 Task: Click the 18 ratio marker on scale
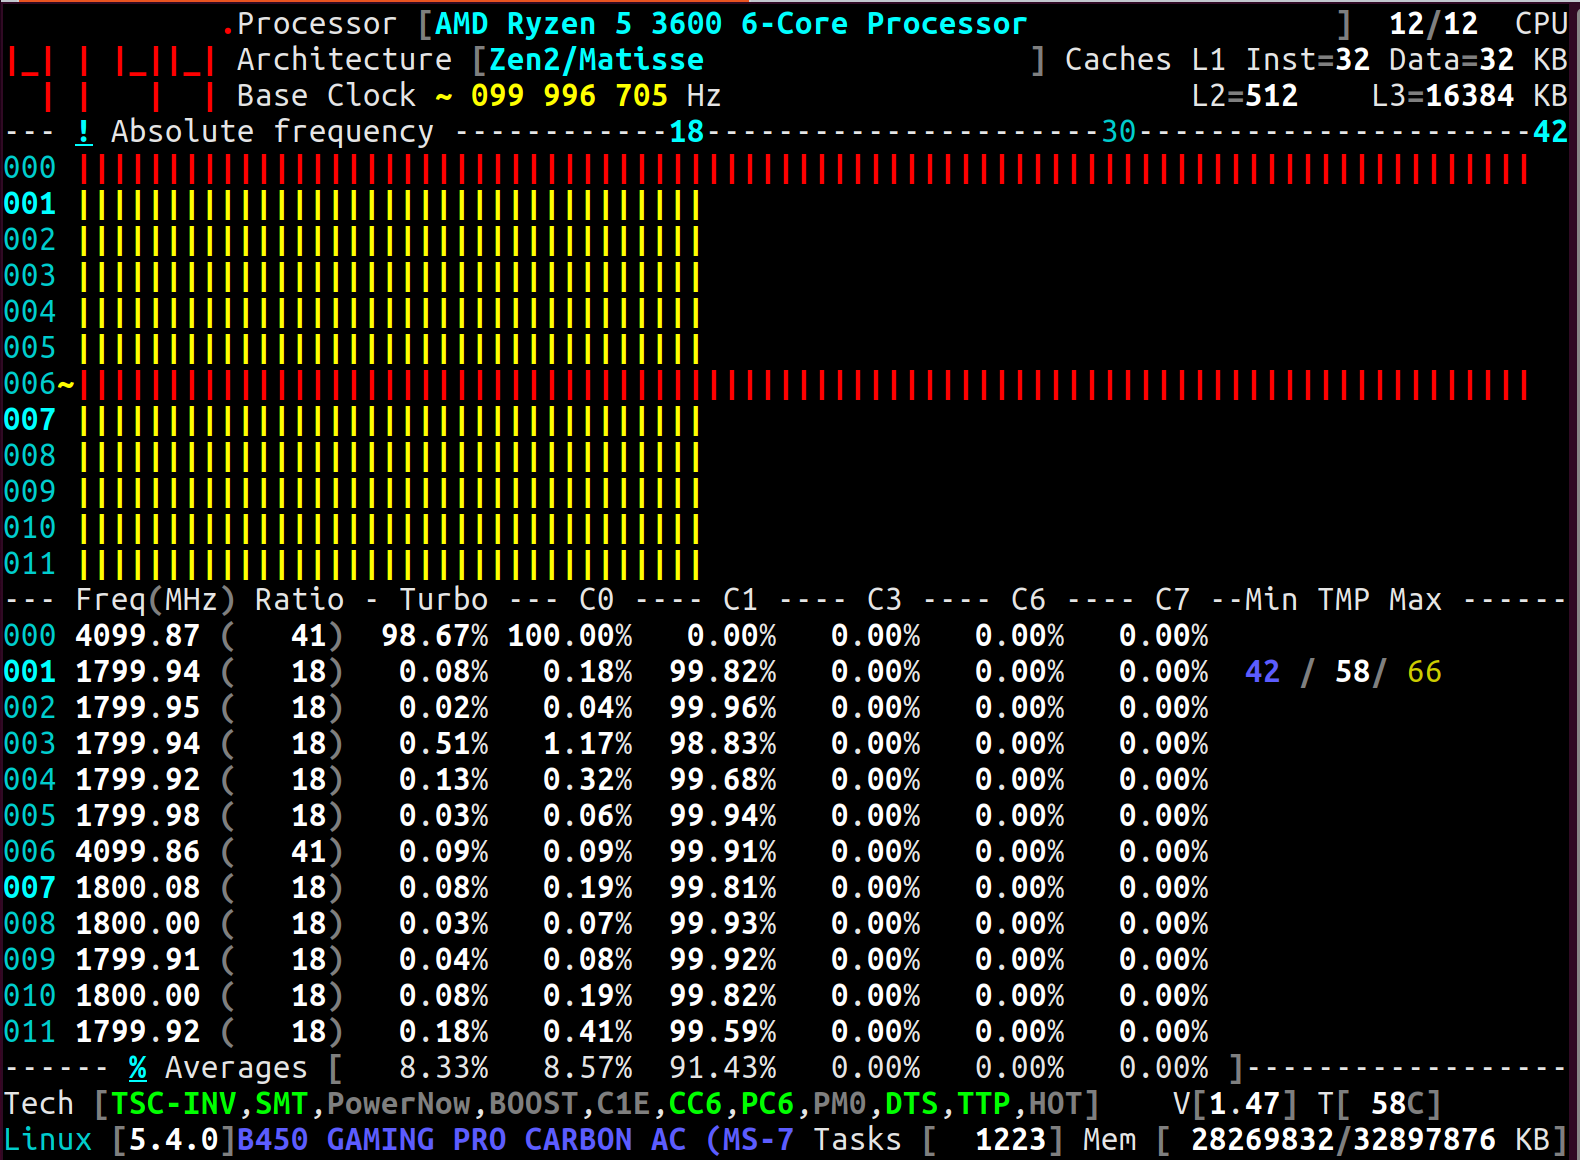point(686,132)
